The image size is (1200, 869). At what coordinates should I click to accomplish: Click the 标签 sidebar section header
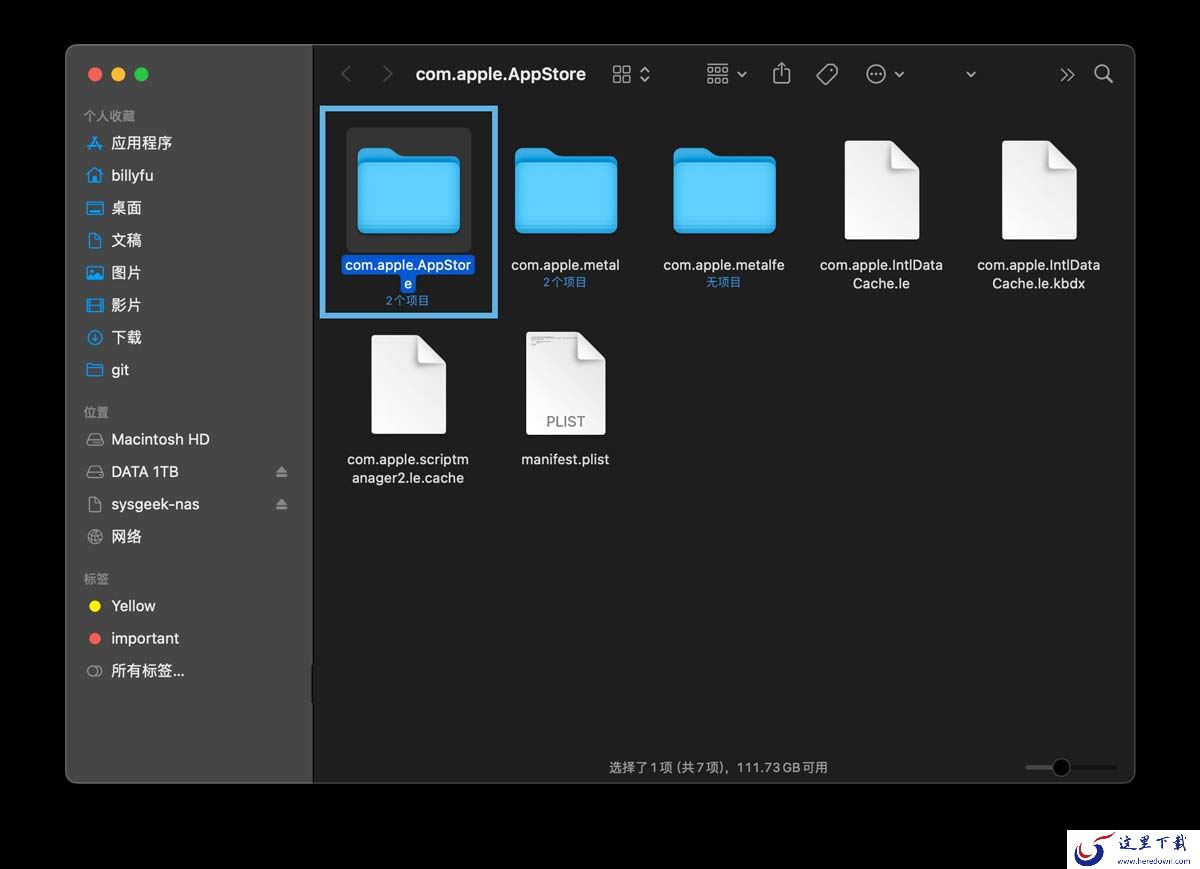pyautogui.click(x=96, y=579)
